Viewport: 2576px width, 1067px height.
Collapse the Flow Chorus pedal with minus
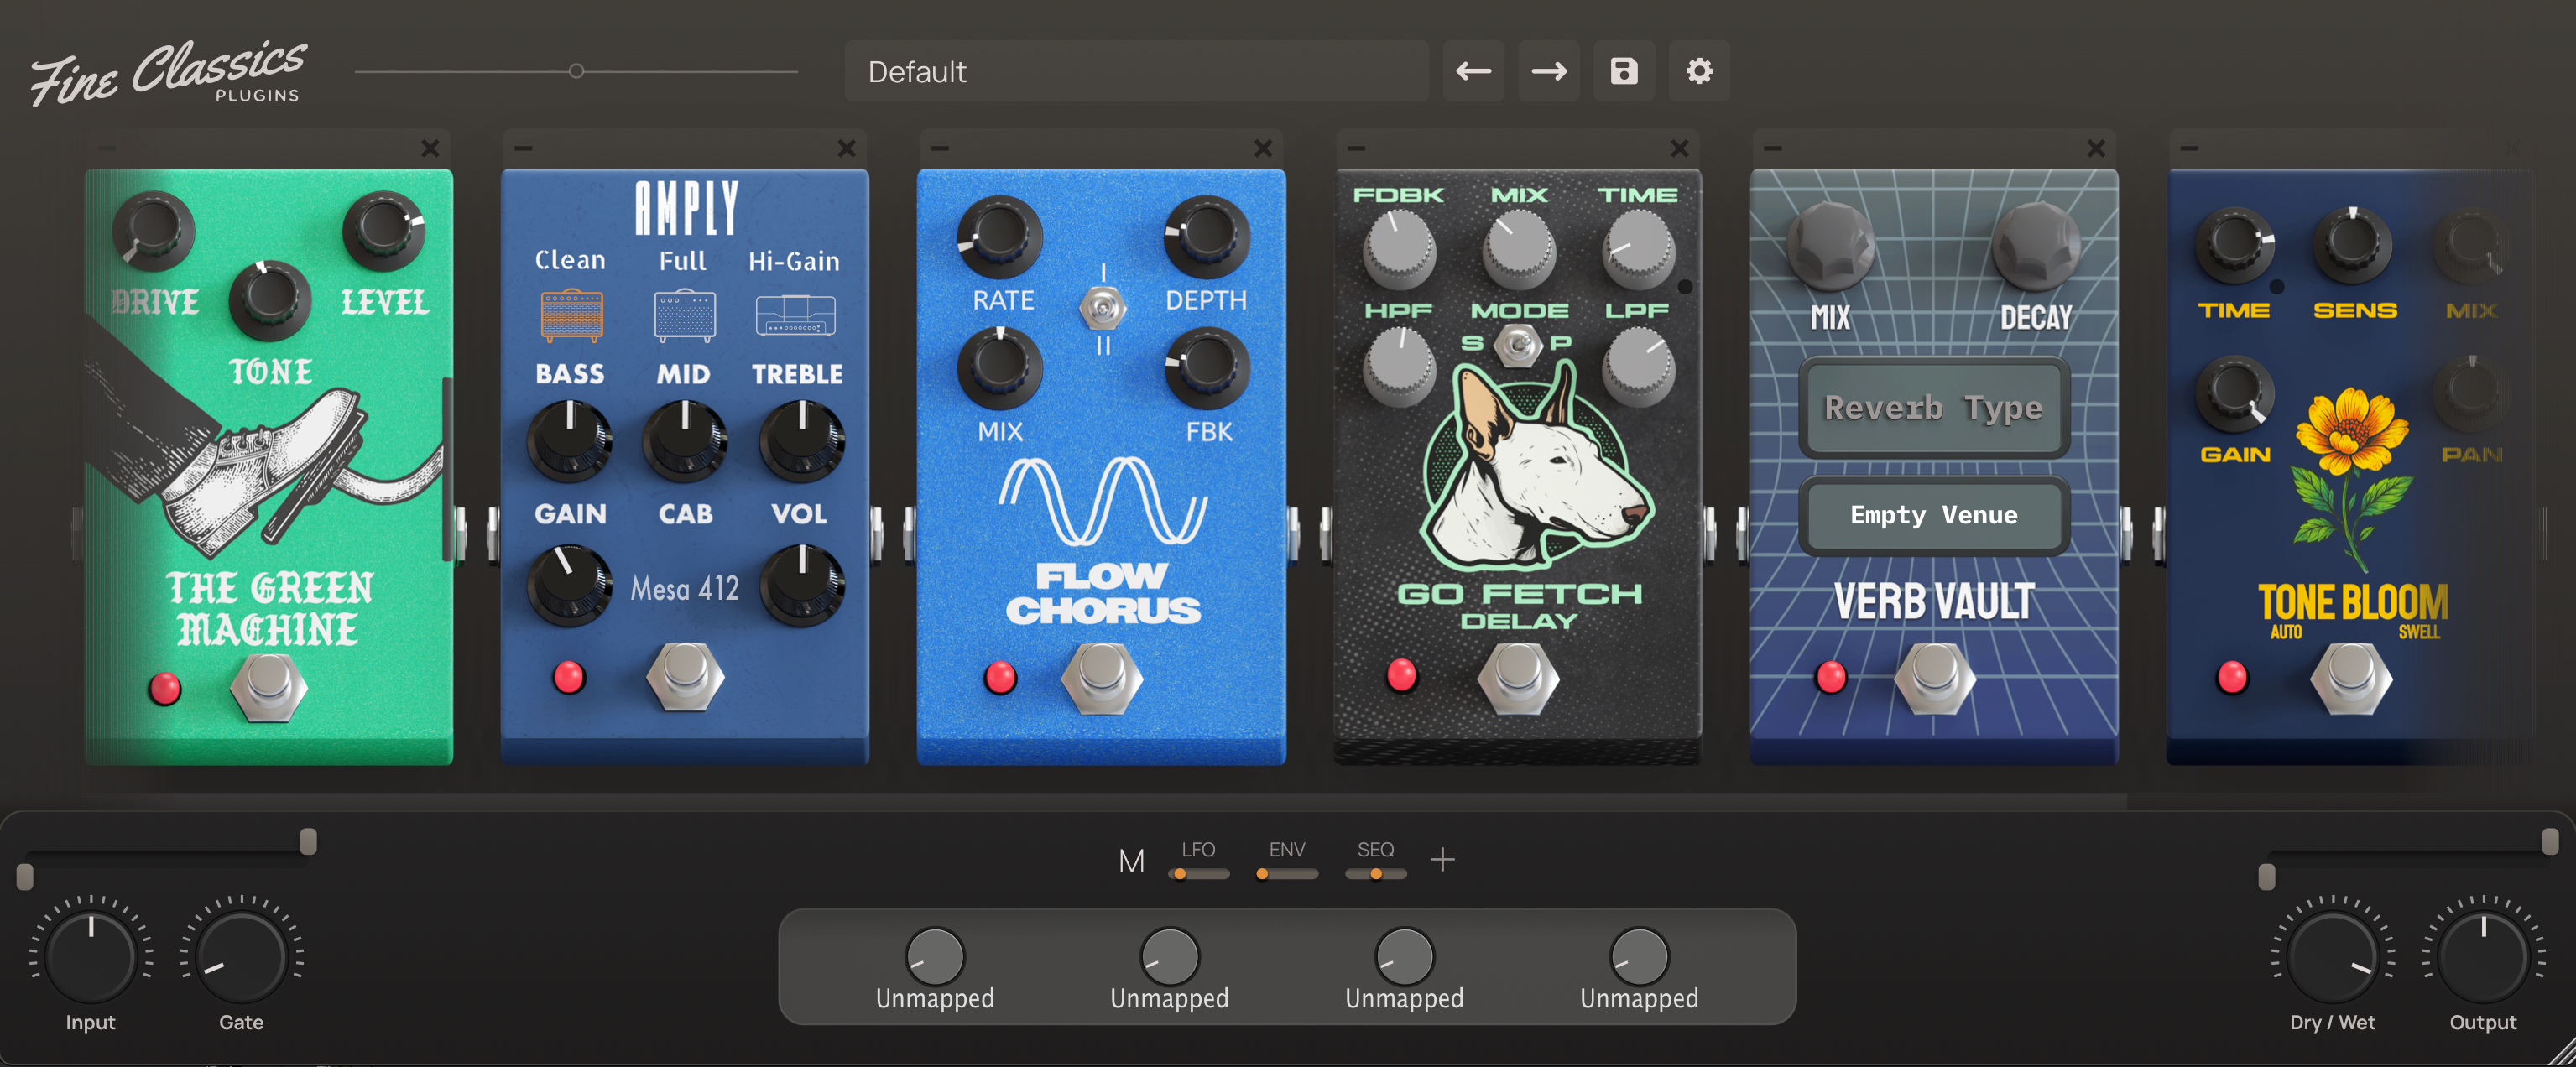[939, 148]
